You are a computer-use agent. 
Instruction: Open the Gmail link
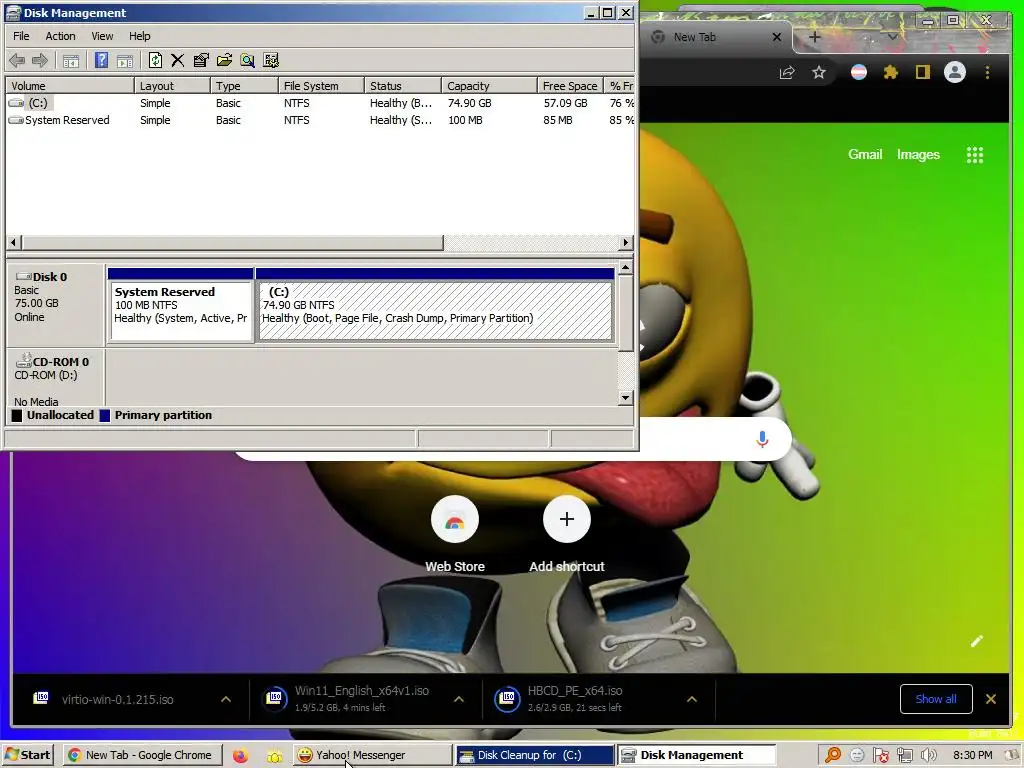click(865, 155)
